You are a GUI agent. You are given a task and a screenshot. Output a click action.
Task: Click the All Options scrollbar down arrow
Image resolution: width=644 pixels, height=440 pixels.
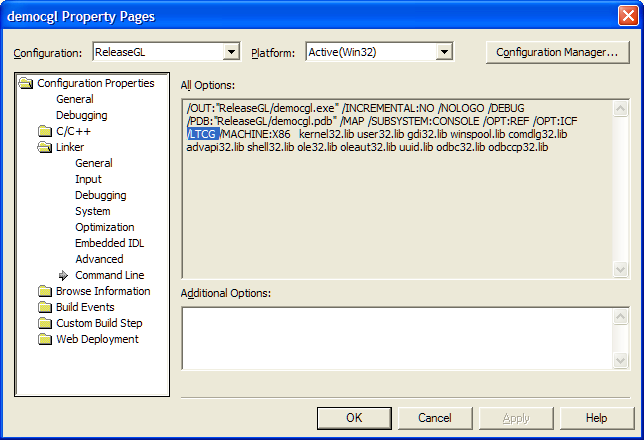pos(620,270)
